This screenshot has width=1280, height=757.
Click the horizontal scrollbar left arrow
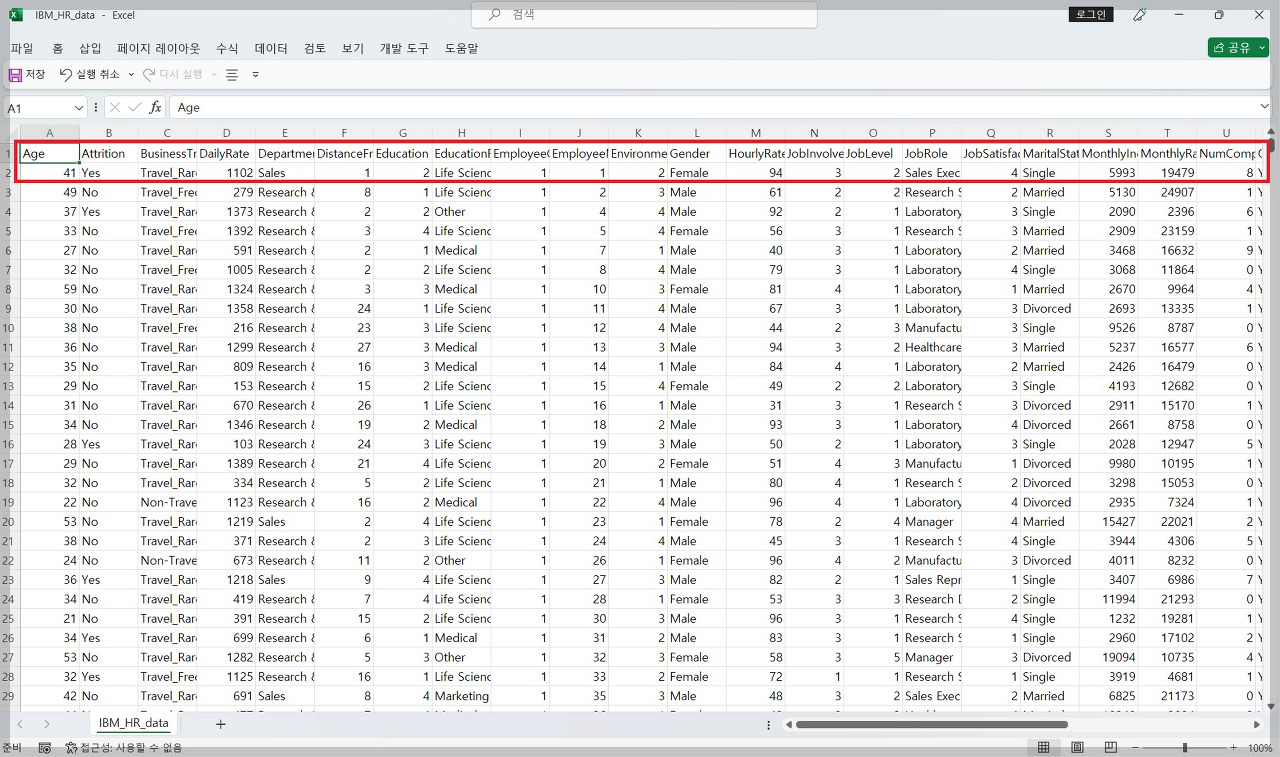coord(789,724)
